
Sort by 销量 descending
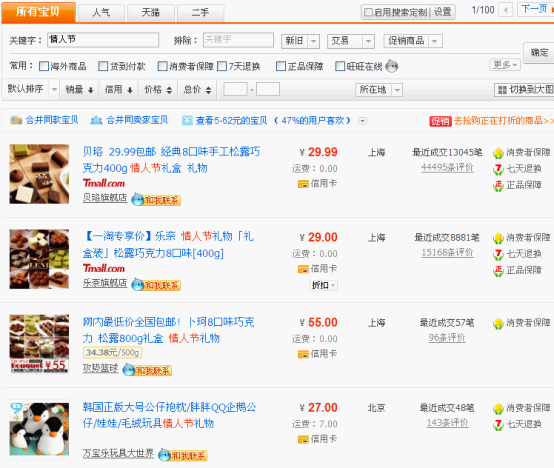pyautogui.click(x=79, y=90)
